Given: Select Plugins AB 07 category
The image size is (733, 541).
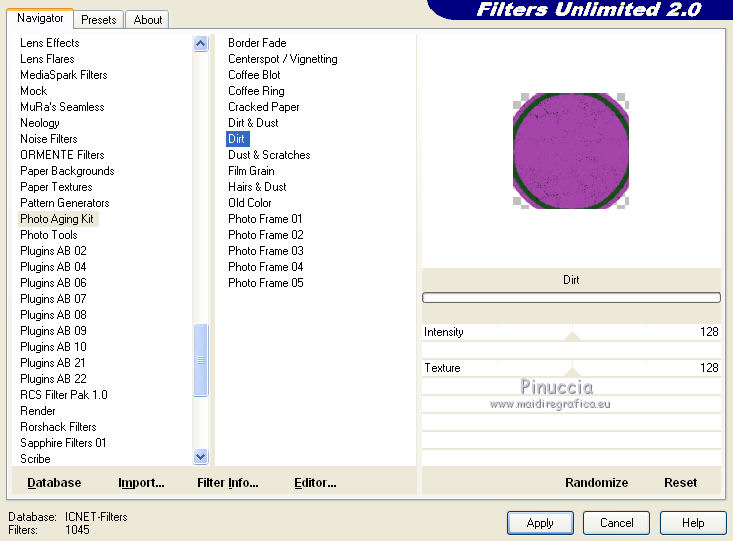Looking at the screenshot, I should tap(53, 299).
